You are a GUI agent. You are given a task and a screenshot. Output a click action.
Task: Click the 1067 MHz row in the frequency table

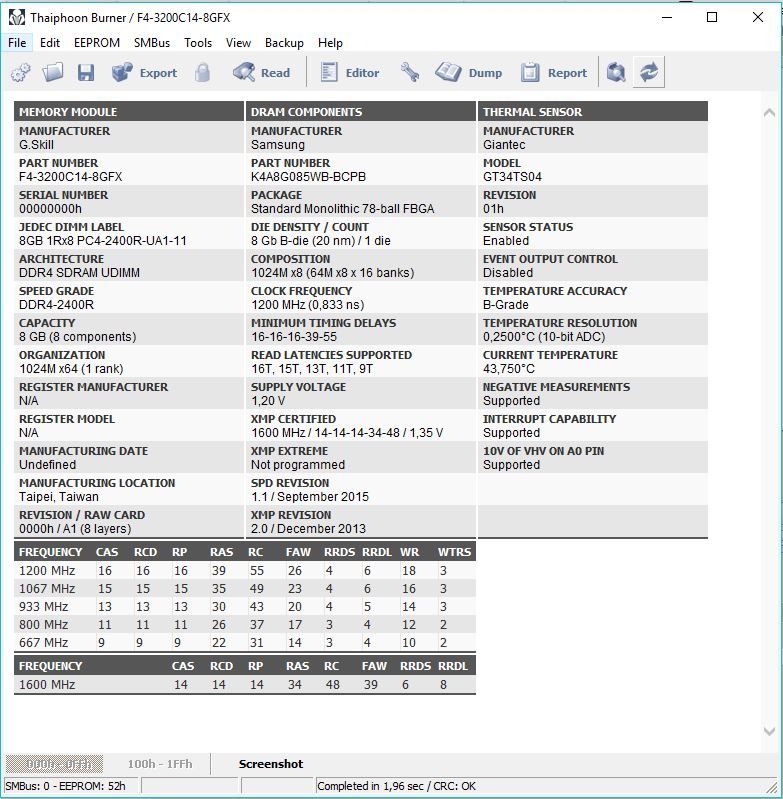(x=245, y=589)
